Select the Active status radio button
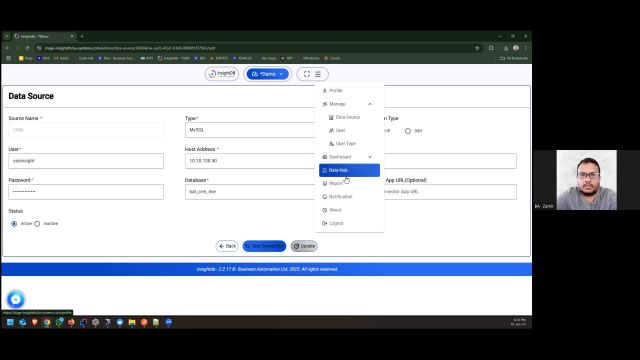The width and height of the screenshot is (640, 360). click(x=14, y=224)
